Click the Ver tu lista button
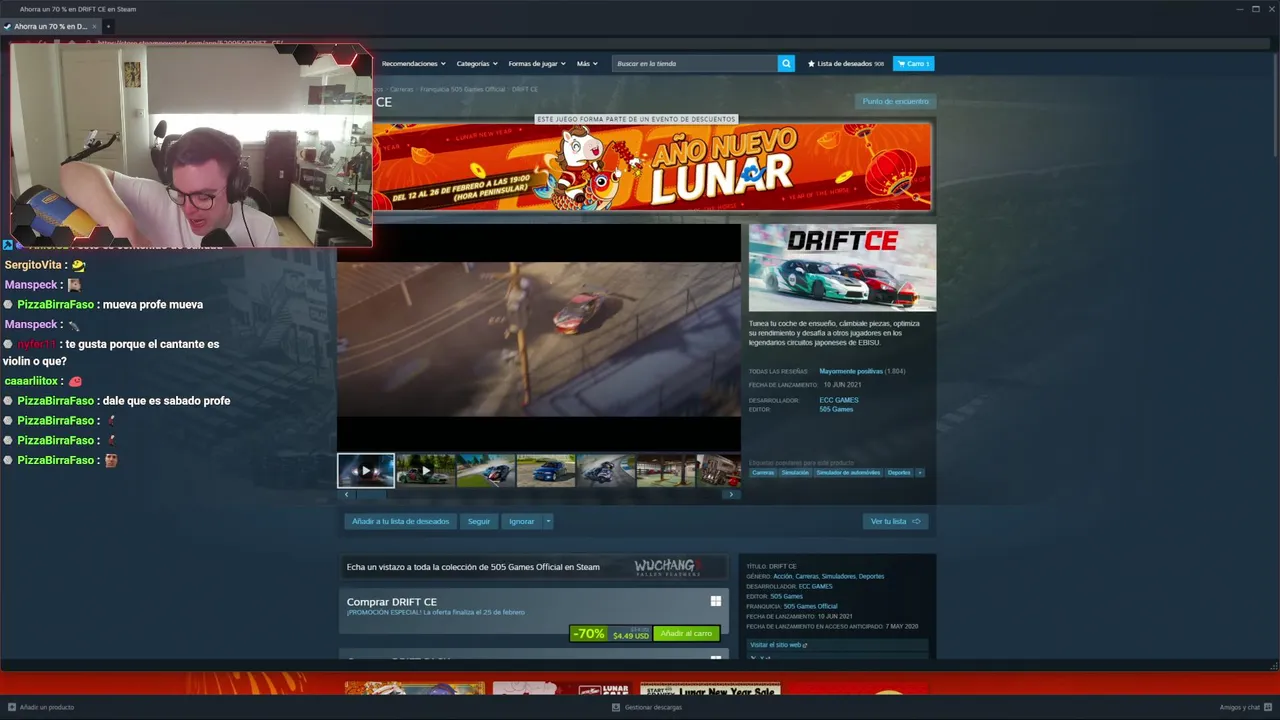The image size is (1280, 720). point(895,521)
